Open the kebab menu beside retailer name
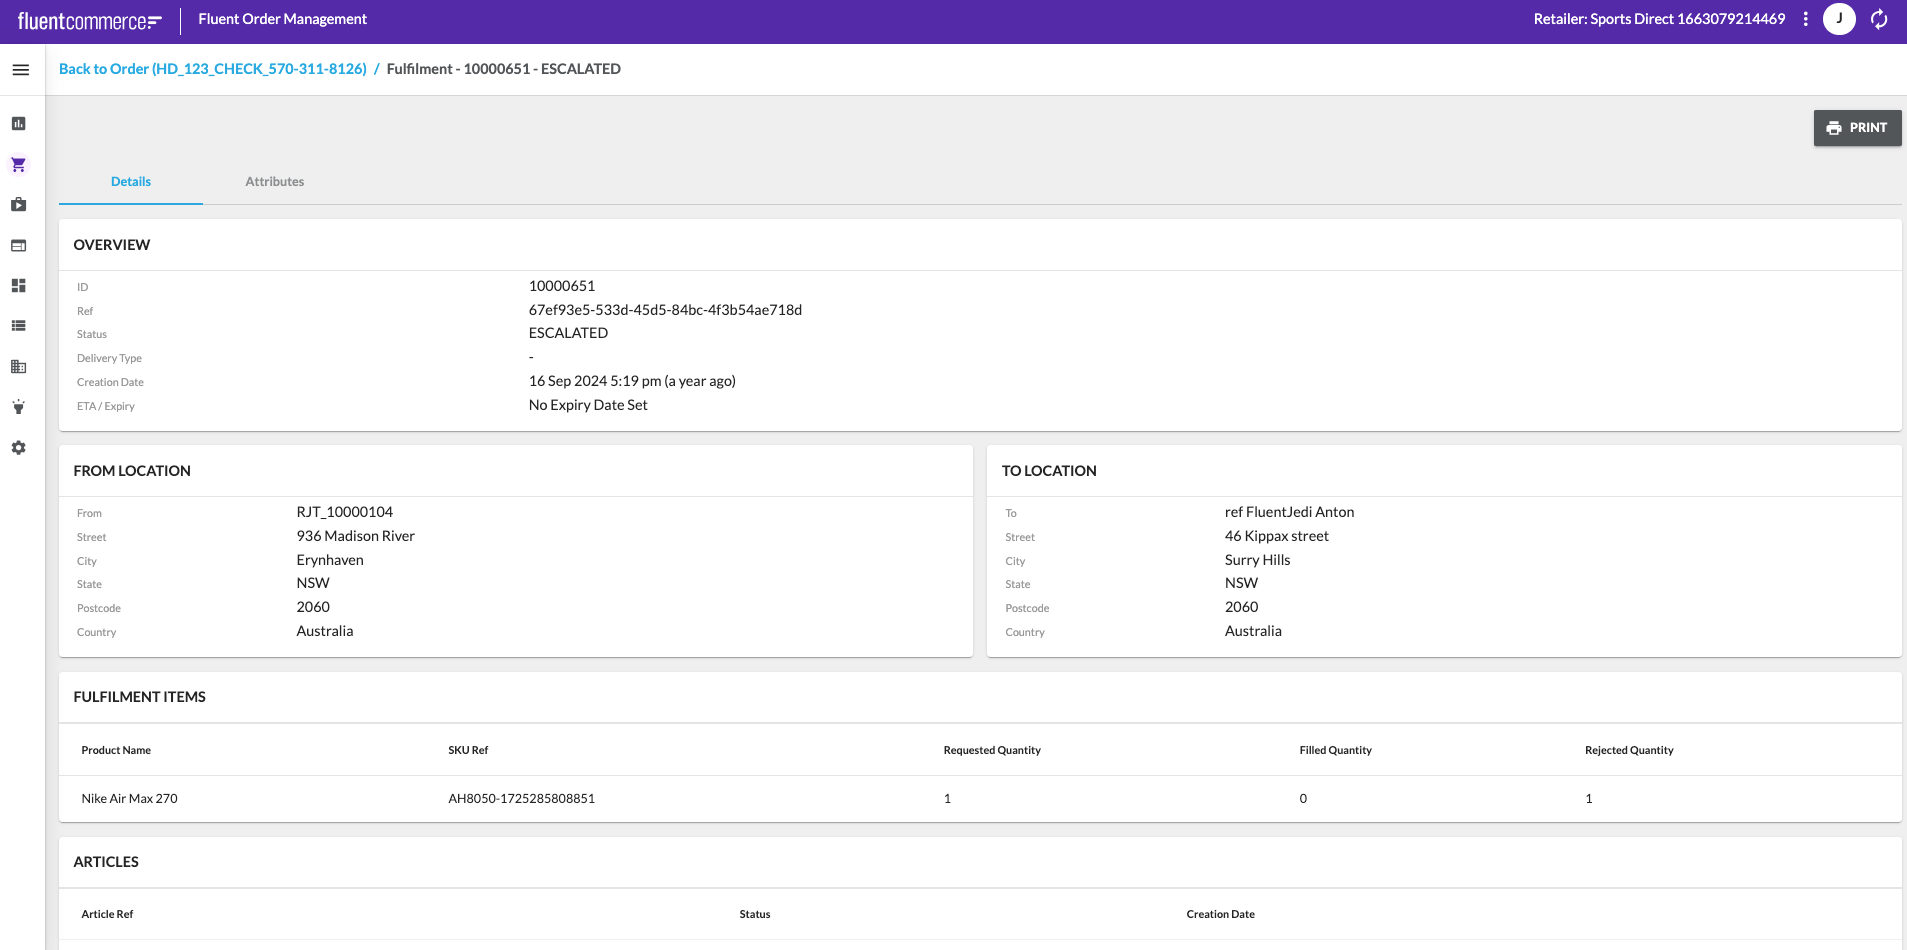This screenshot has width=1907, height=950. (x=1805, y=19)
